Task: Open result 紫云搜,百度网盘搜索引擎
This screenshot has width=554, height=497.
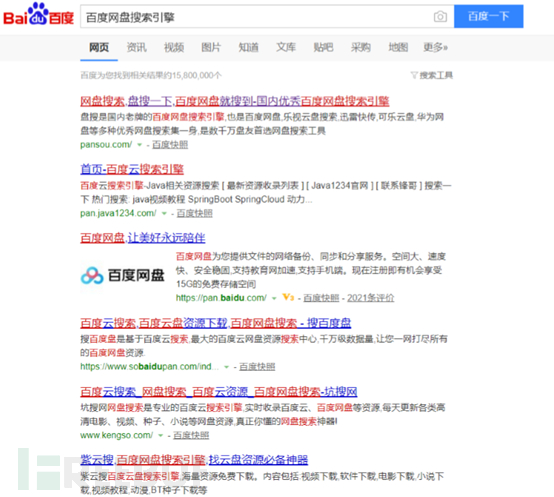Action: [194, 460]
